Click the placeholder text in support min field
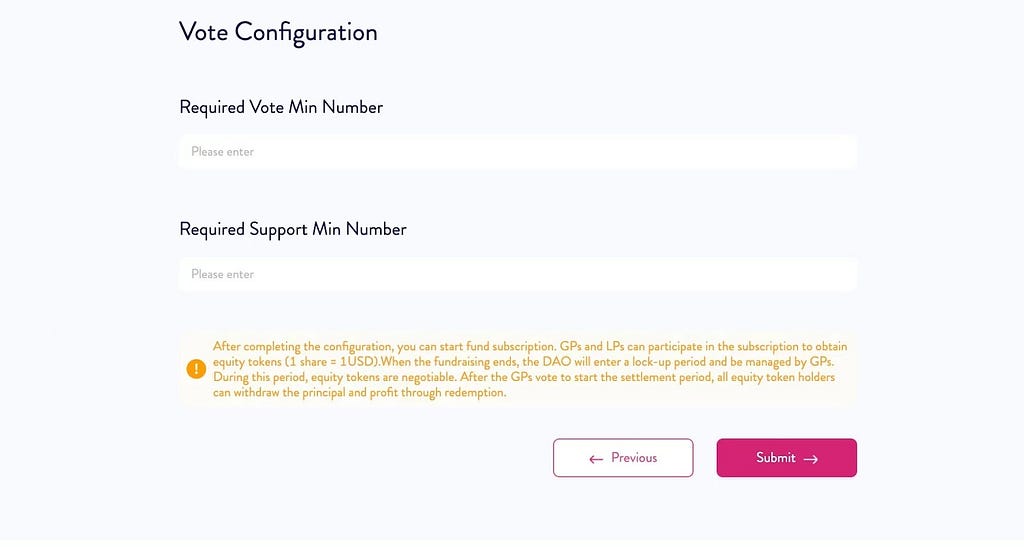The height and width of the screenshot is (547, 1024). pos(223,274)
